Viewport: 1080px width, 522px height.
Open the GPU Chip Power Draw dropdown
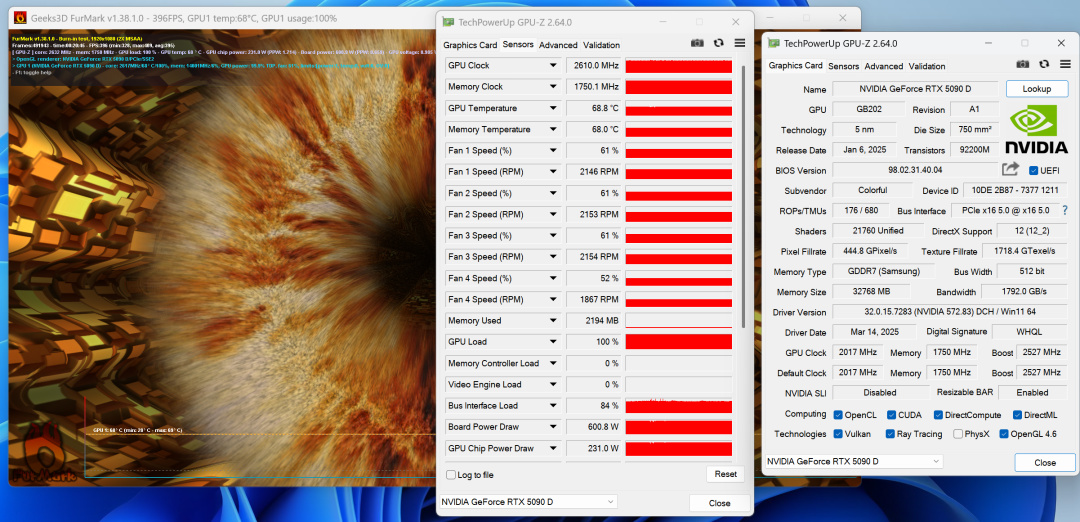click(552, 448)
